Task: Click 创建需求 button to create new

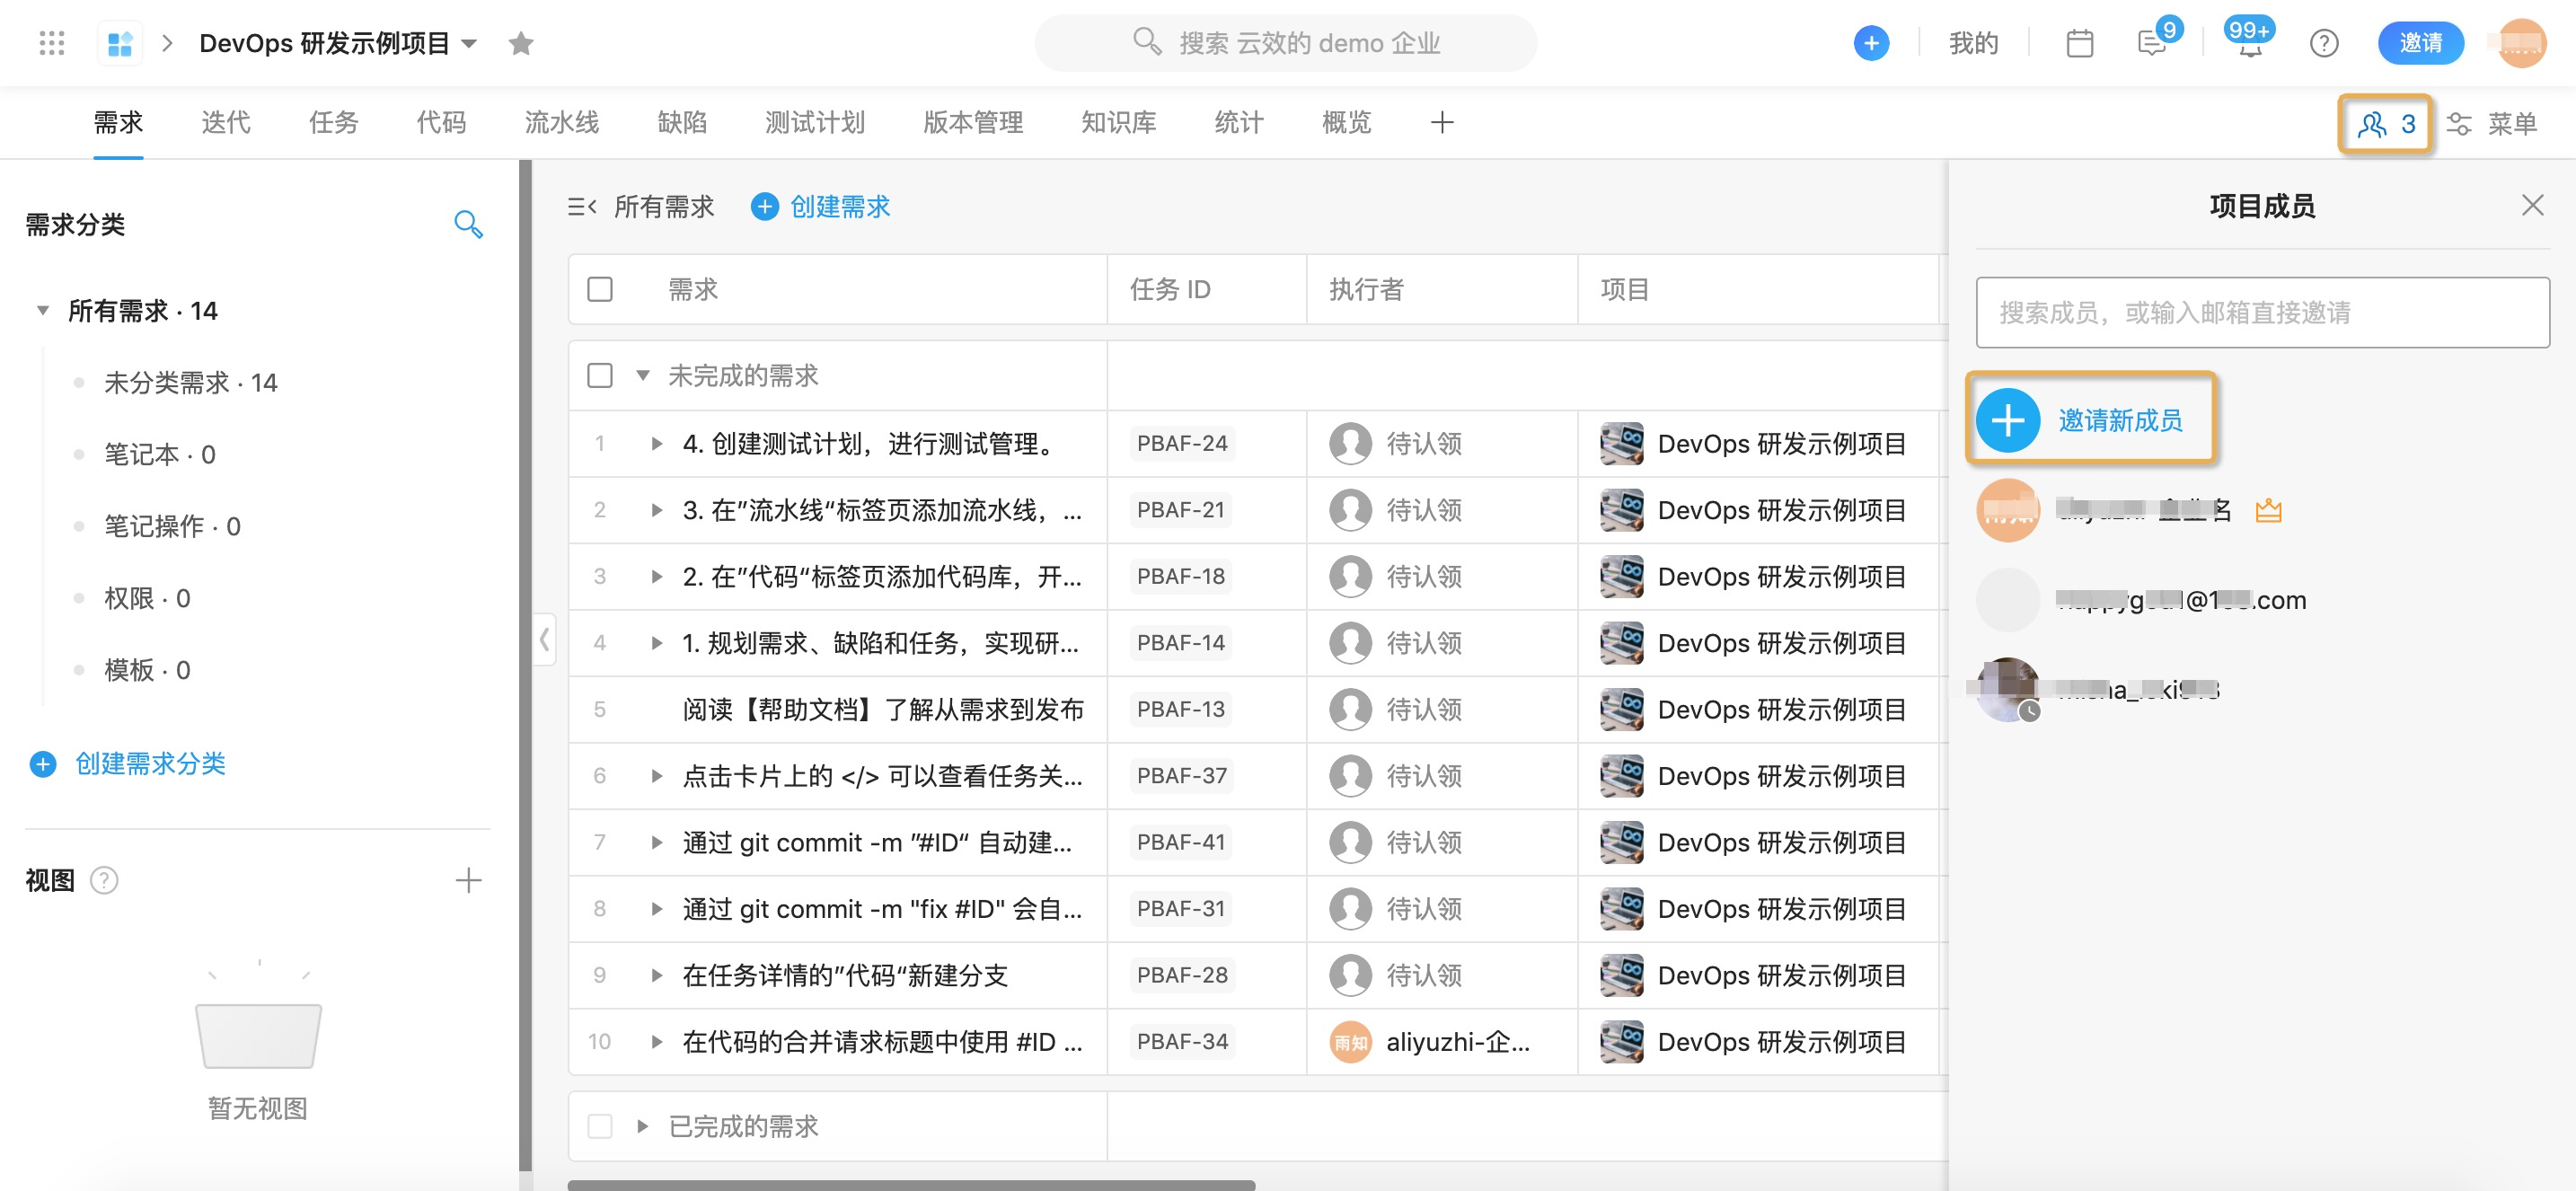Action: click(825, 204)
